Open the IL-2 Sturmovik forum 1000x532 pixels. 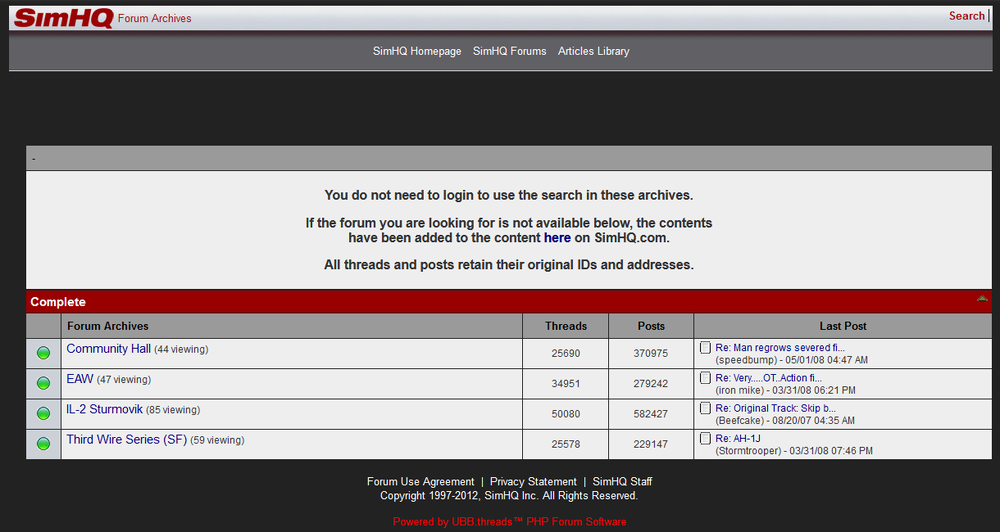coord(104,409)
